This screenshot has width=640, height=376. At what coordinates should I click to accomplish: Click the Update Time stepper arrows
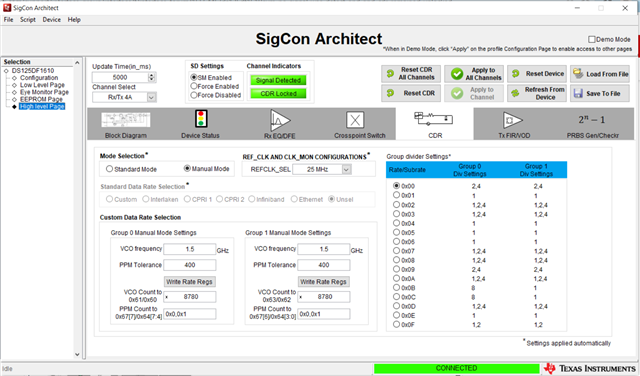point(152,77)
